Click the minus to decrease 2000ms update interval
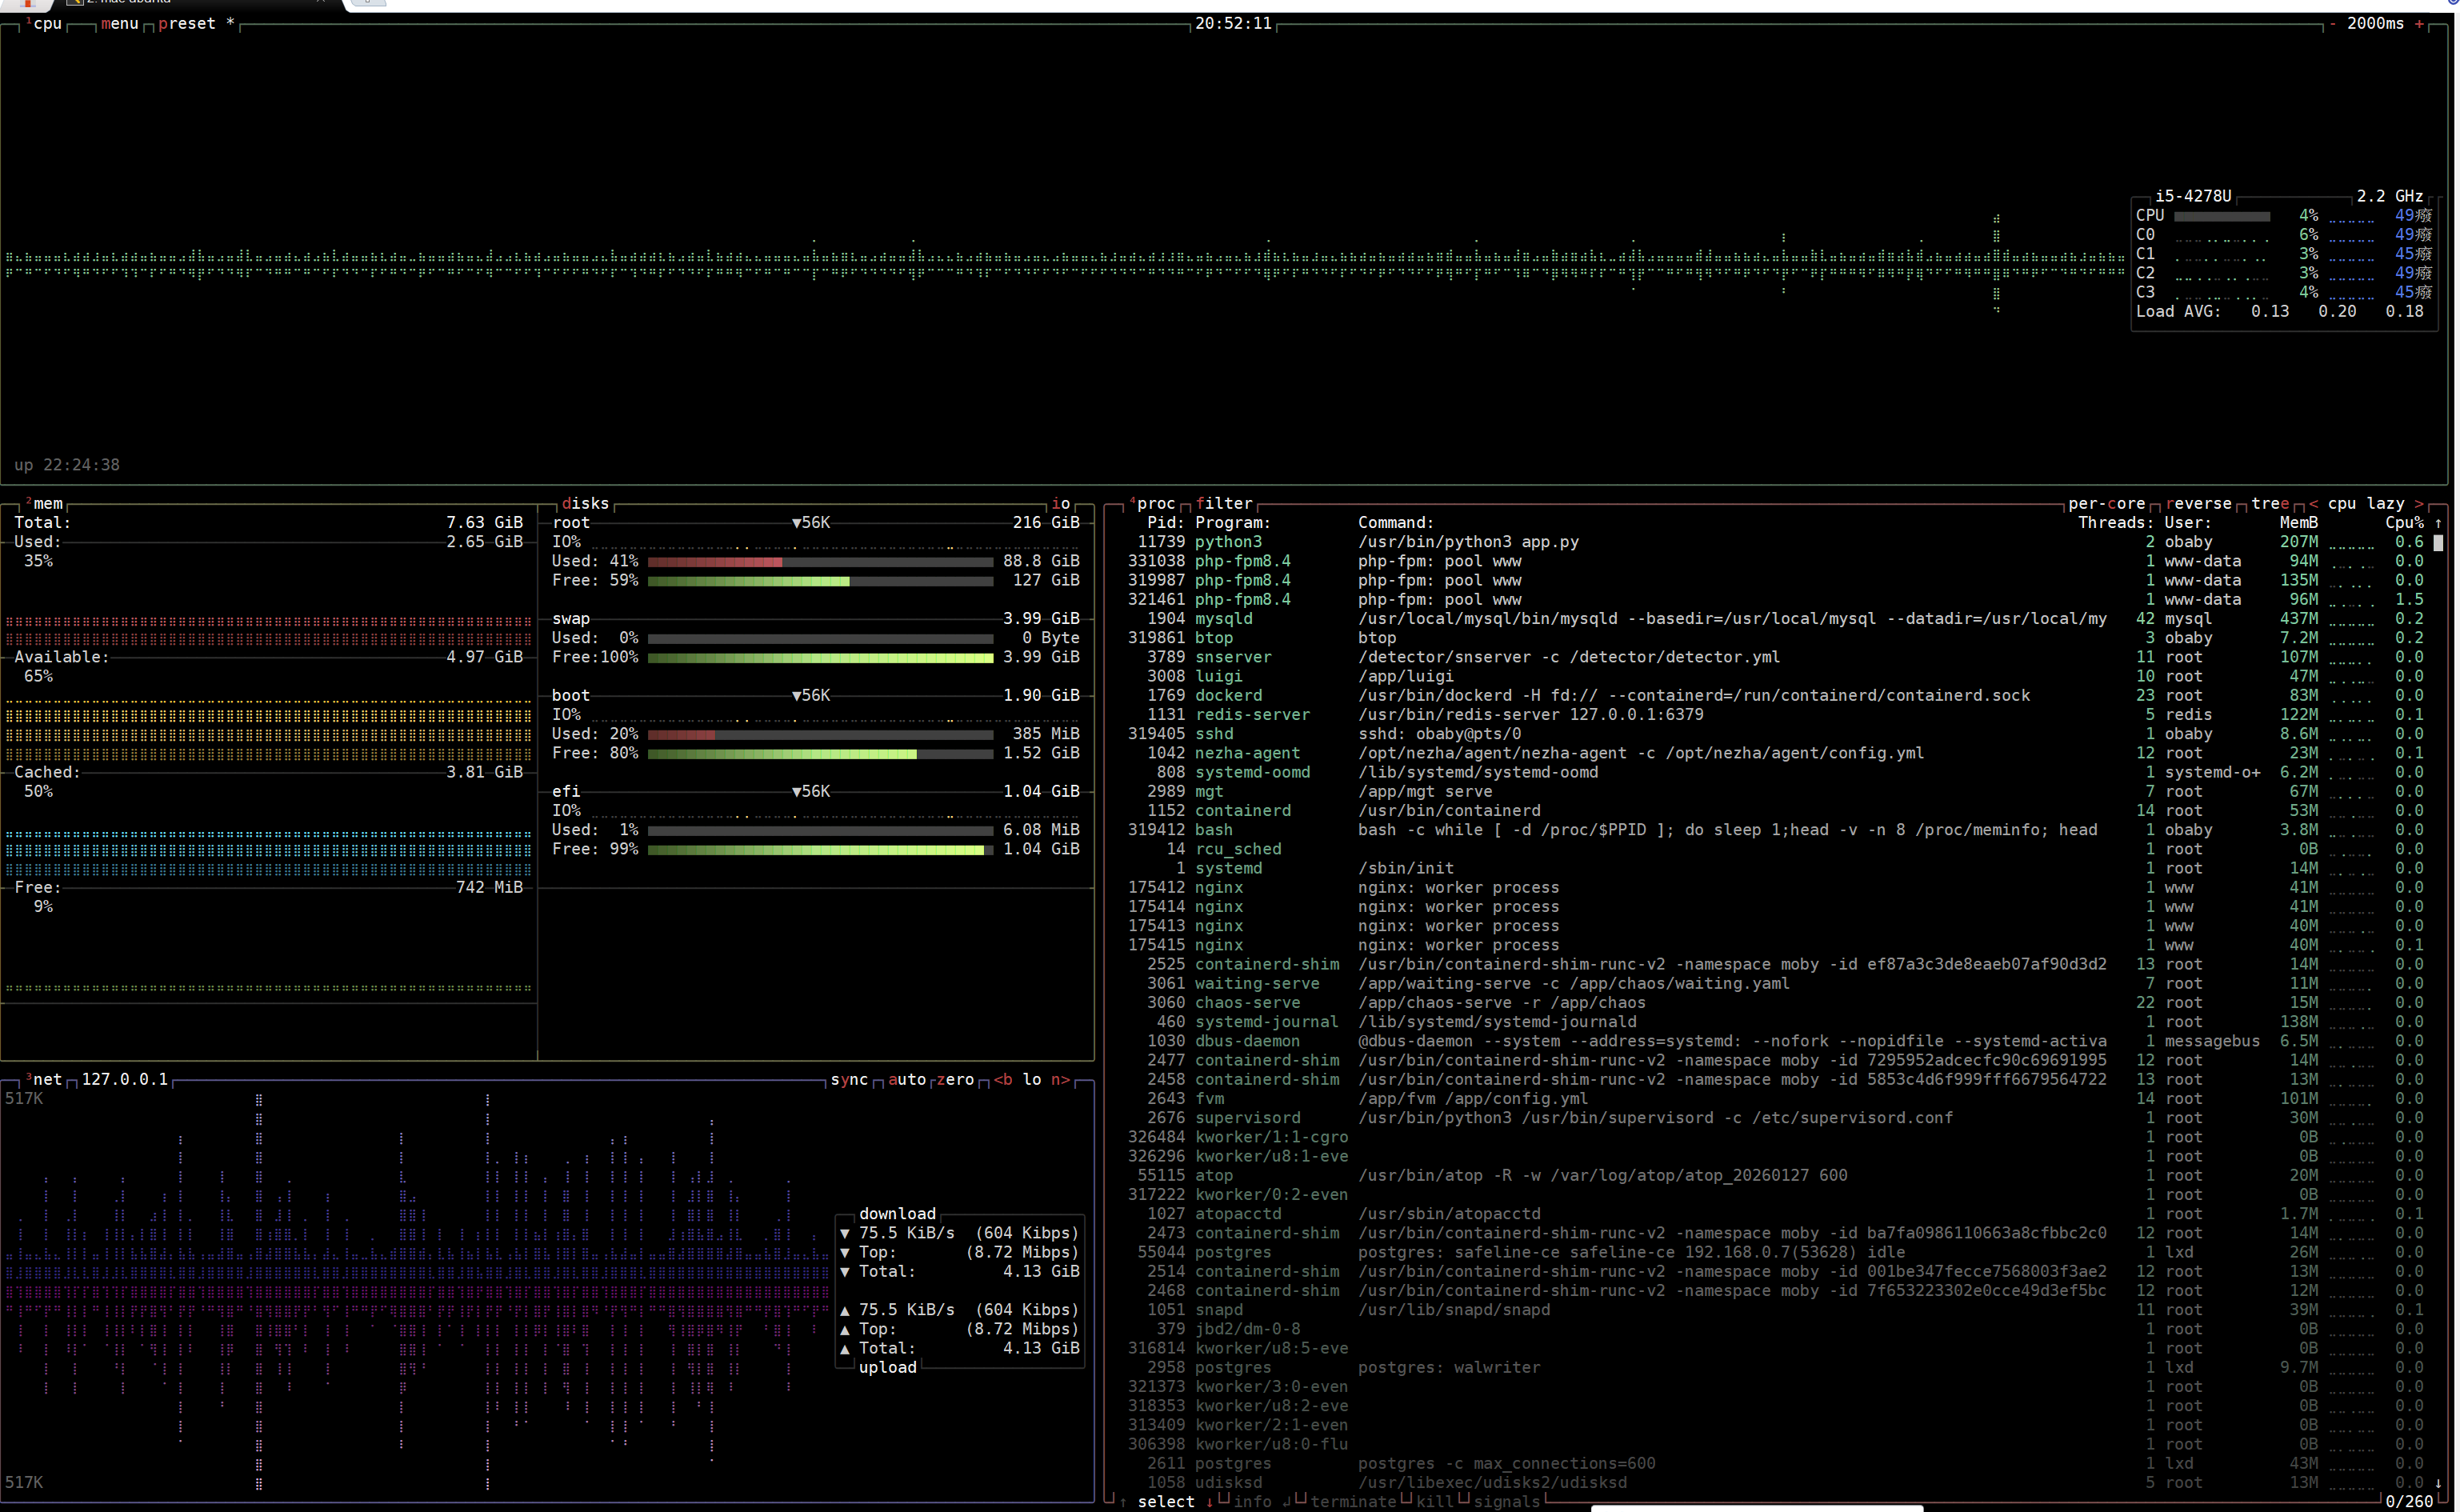 tap(2333, 24)
